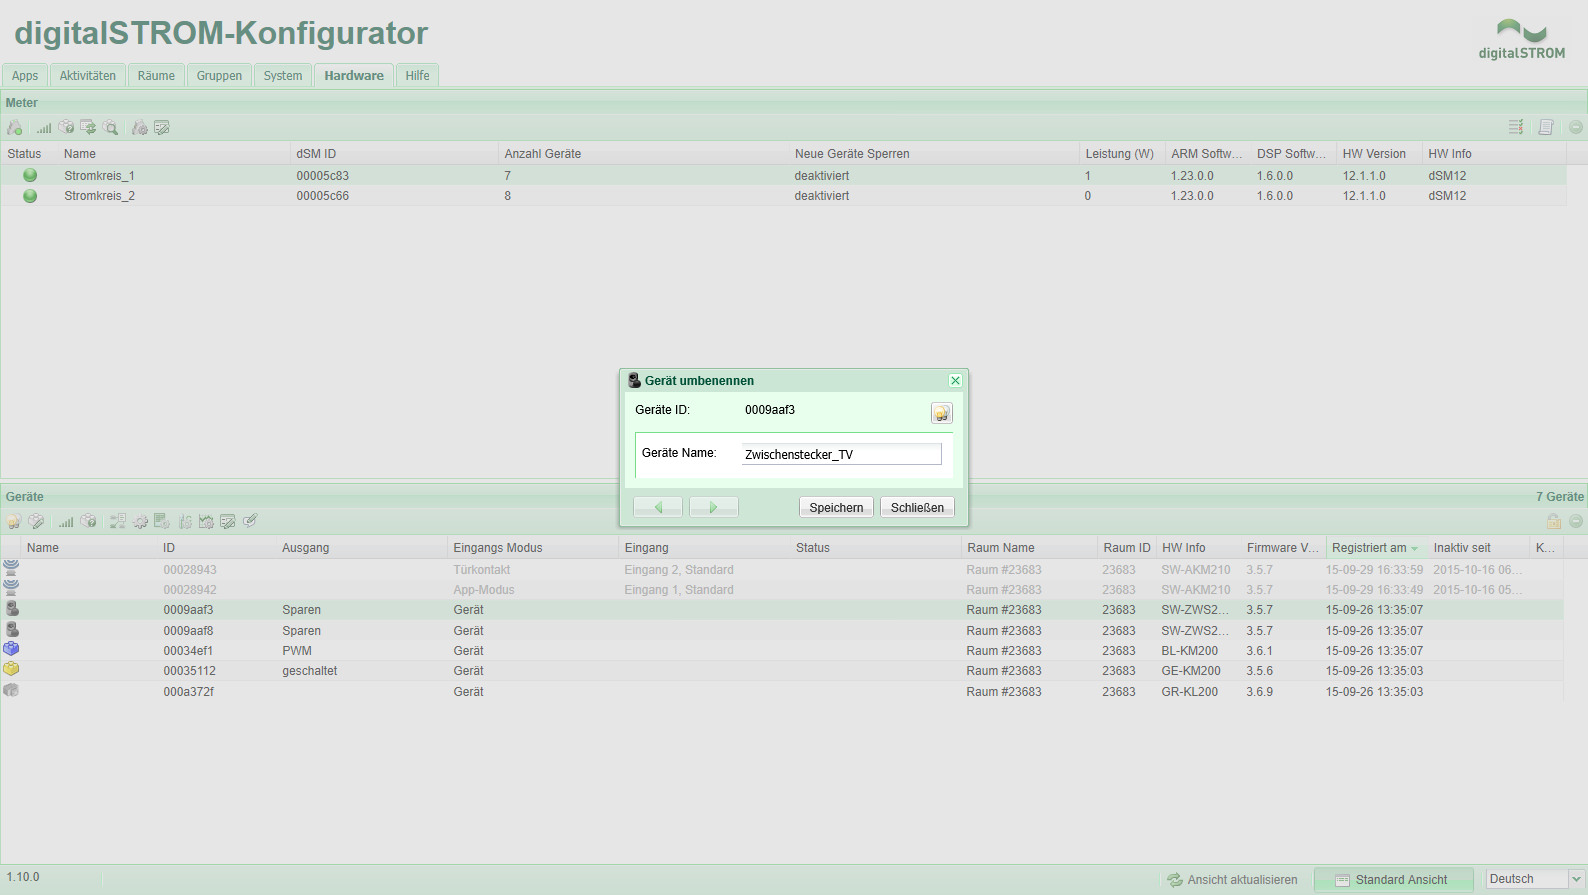The width and height of the screenshot is (1588, 895).
Task: Click the Geräte Name text field
Action: click(x=841, y=454)
